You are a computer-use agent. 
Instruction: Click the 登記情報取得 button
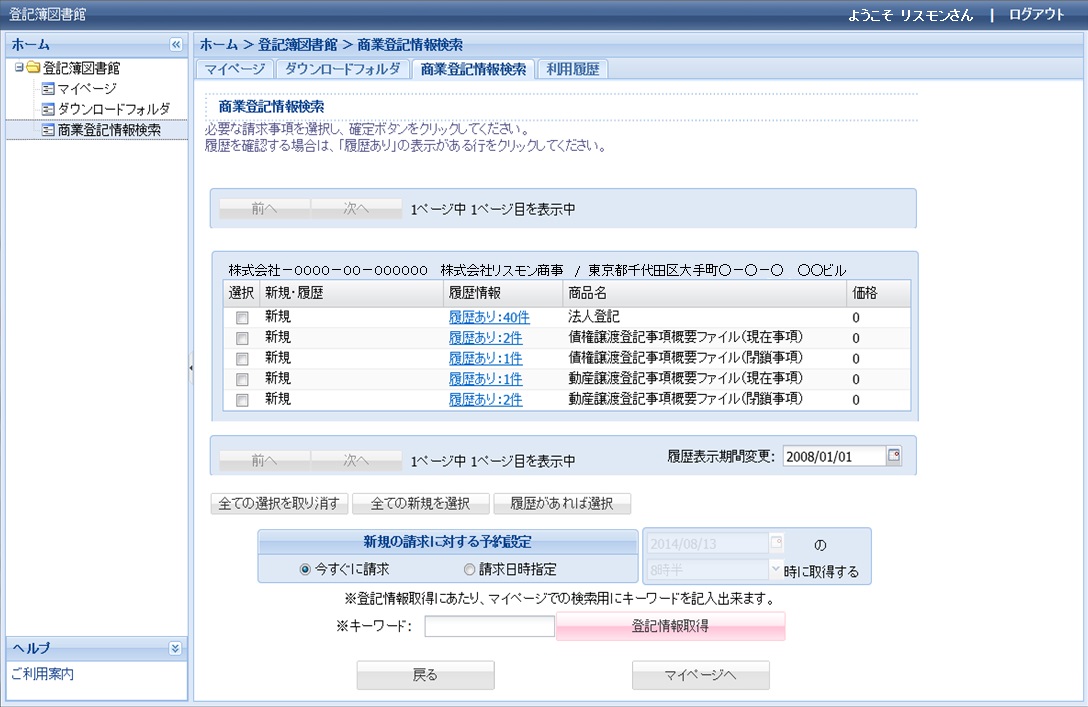tap(671, 626)
